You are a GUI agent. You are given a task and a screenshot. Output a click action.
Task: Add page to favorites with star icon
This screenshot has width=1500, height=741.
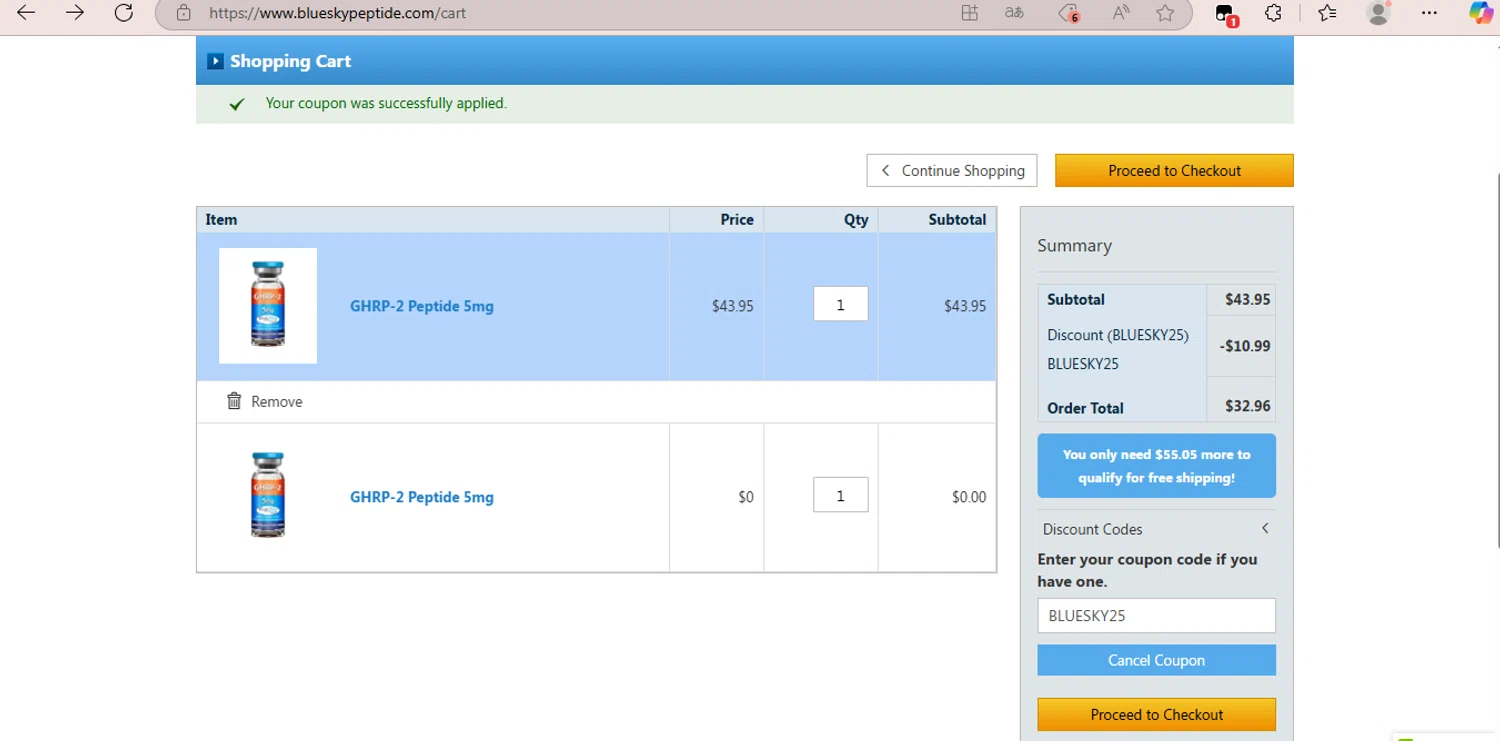[x=1165, y=13]
